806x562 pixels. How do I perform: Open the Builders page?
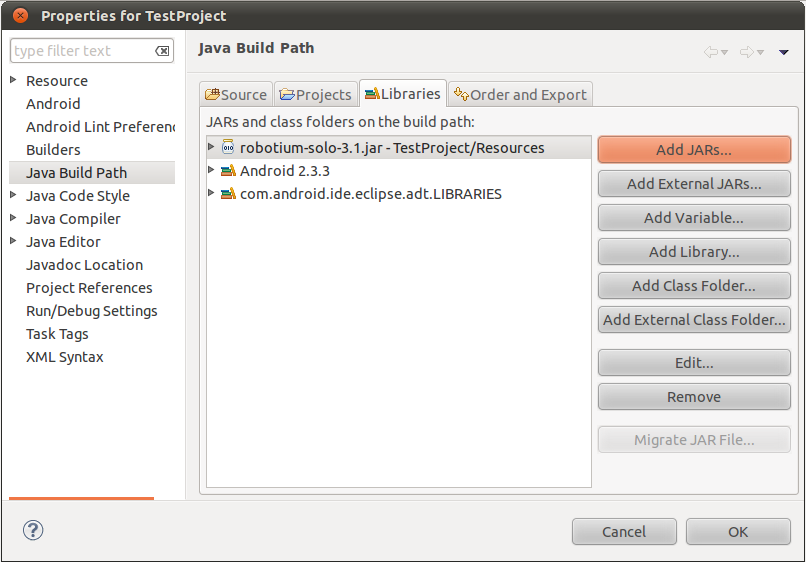[53, 150]
